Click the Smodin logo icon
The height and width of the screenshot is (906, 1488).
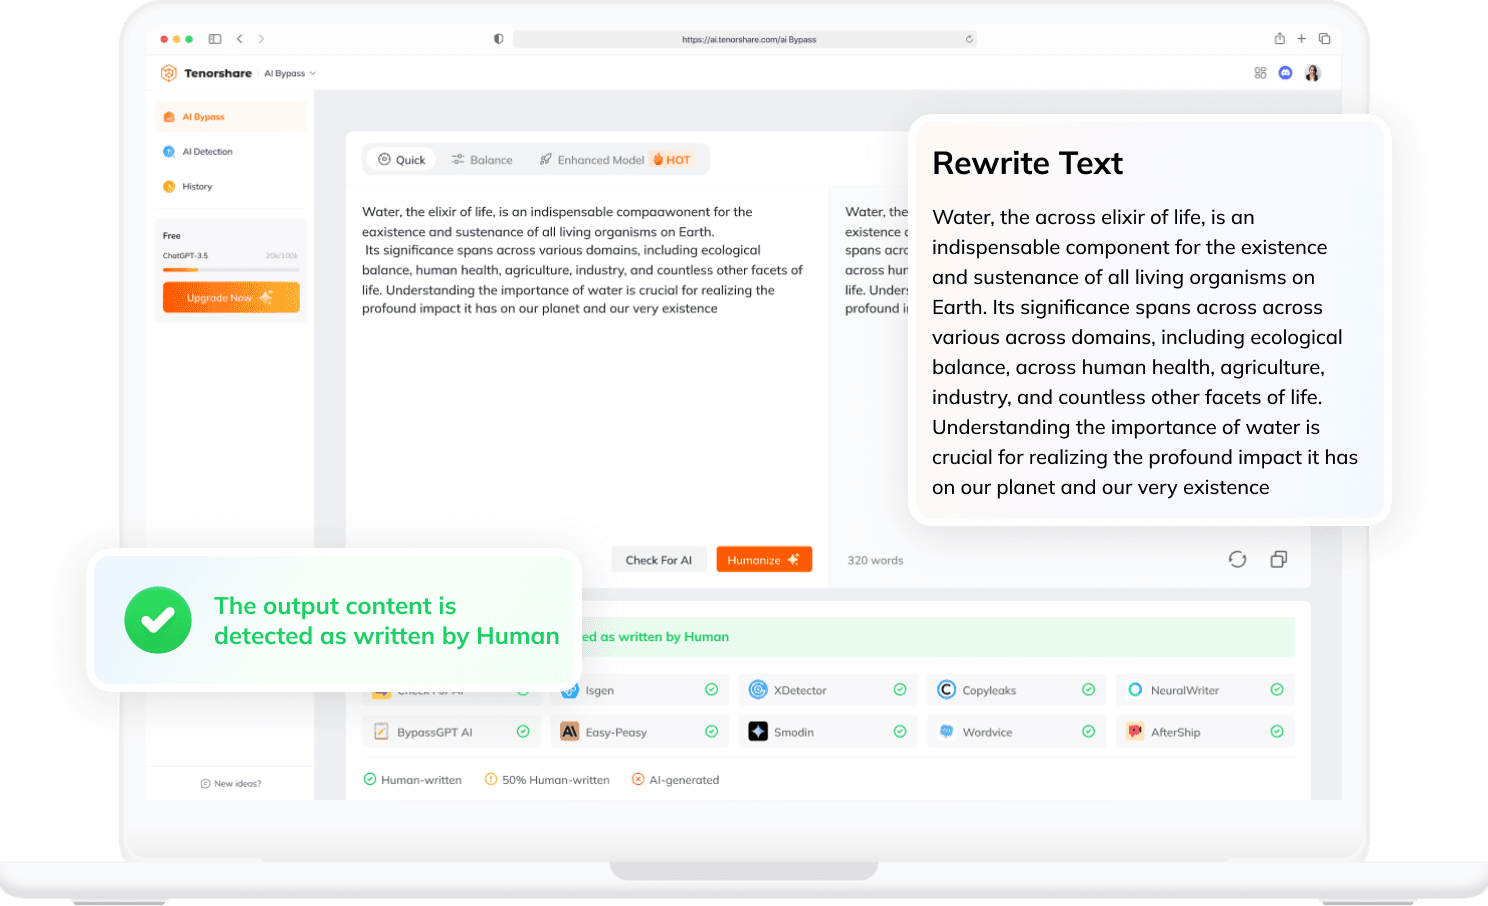point(758,732)
